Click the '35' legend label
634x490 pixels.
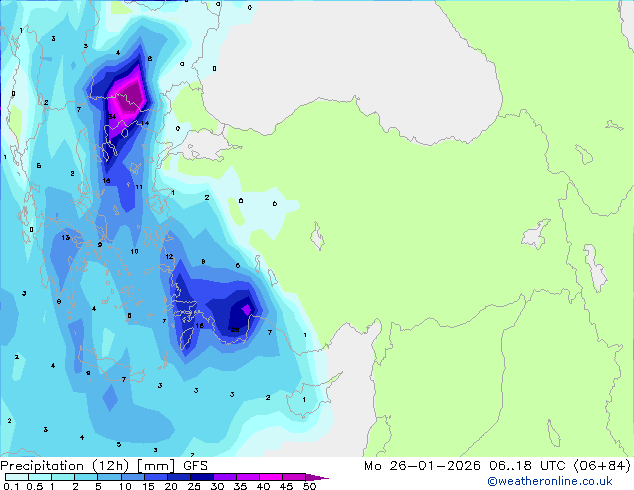pos(240,486)
